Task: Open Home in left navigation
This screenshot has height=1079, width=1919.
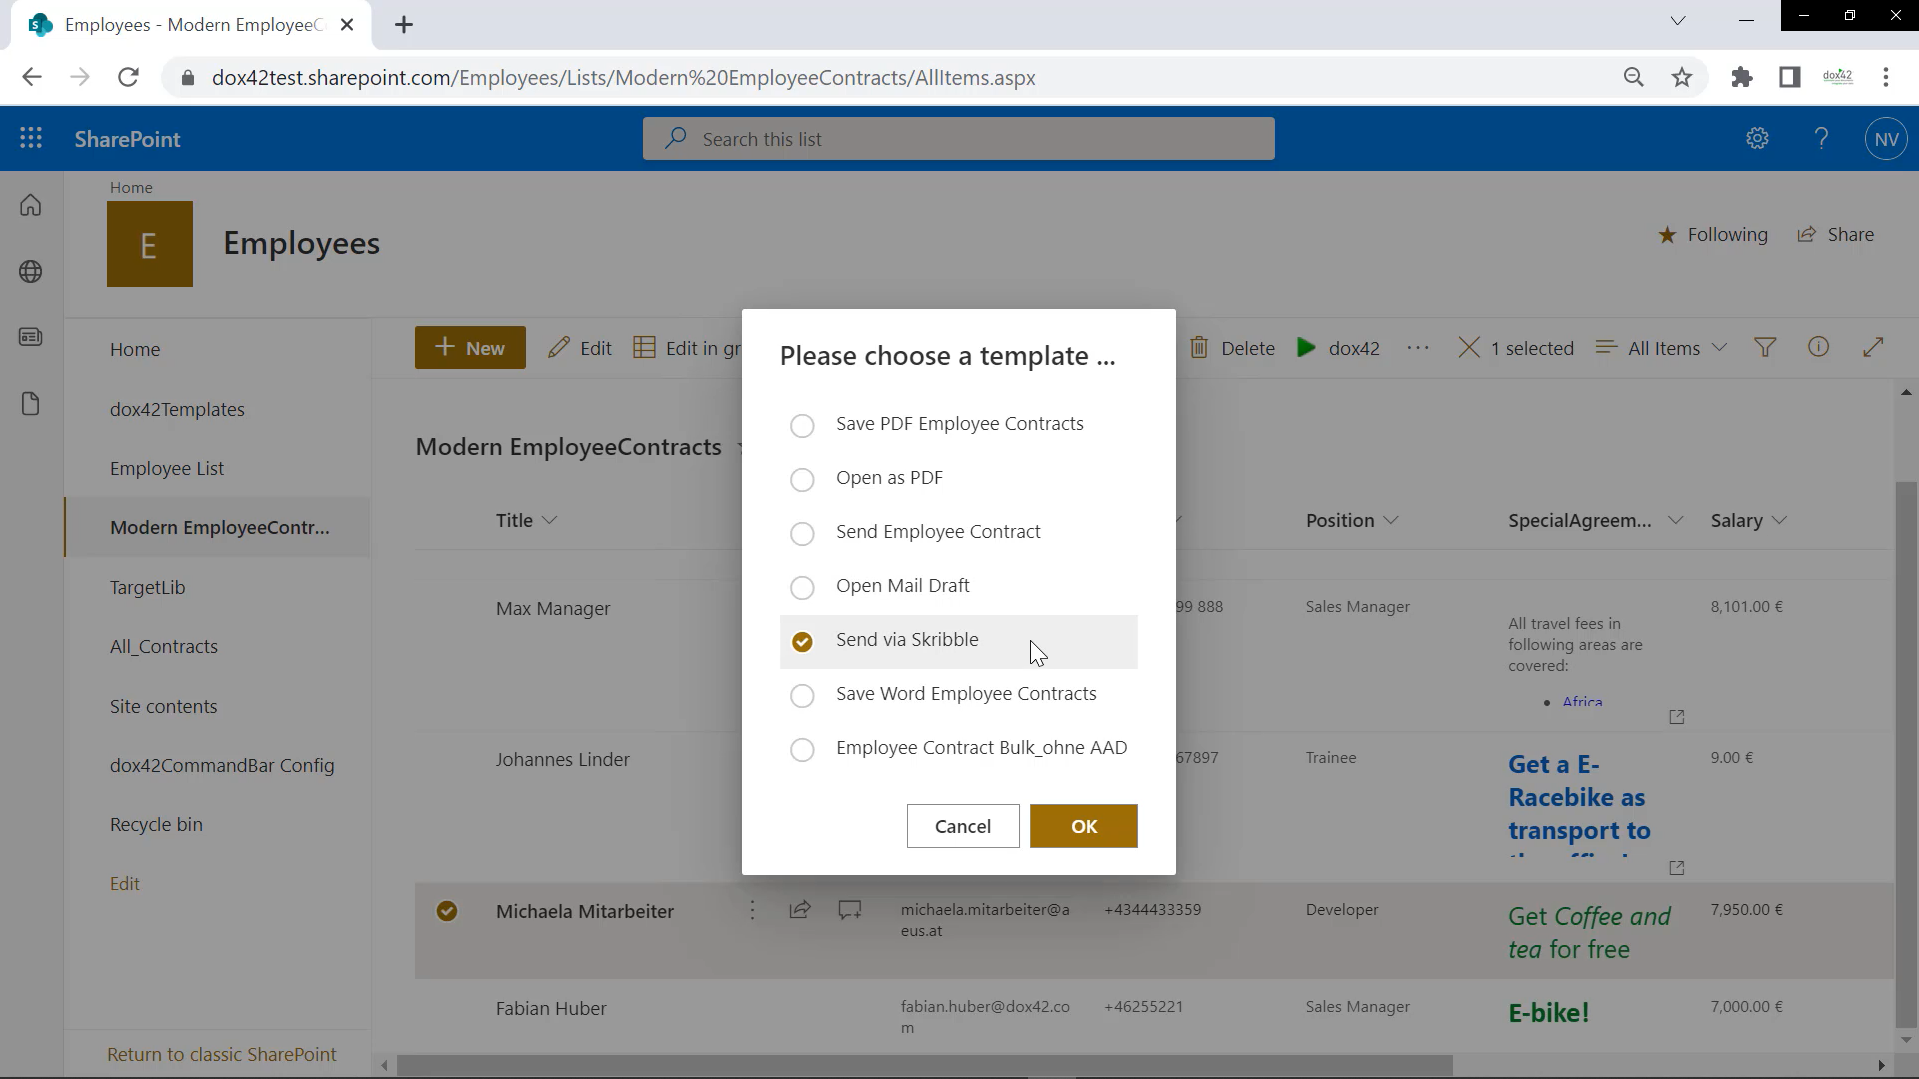Action: click(135, 349)
